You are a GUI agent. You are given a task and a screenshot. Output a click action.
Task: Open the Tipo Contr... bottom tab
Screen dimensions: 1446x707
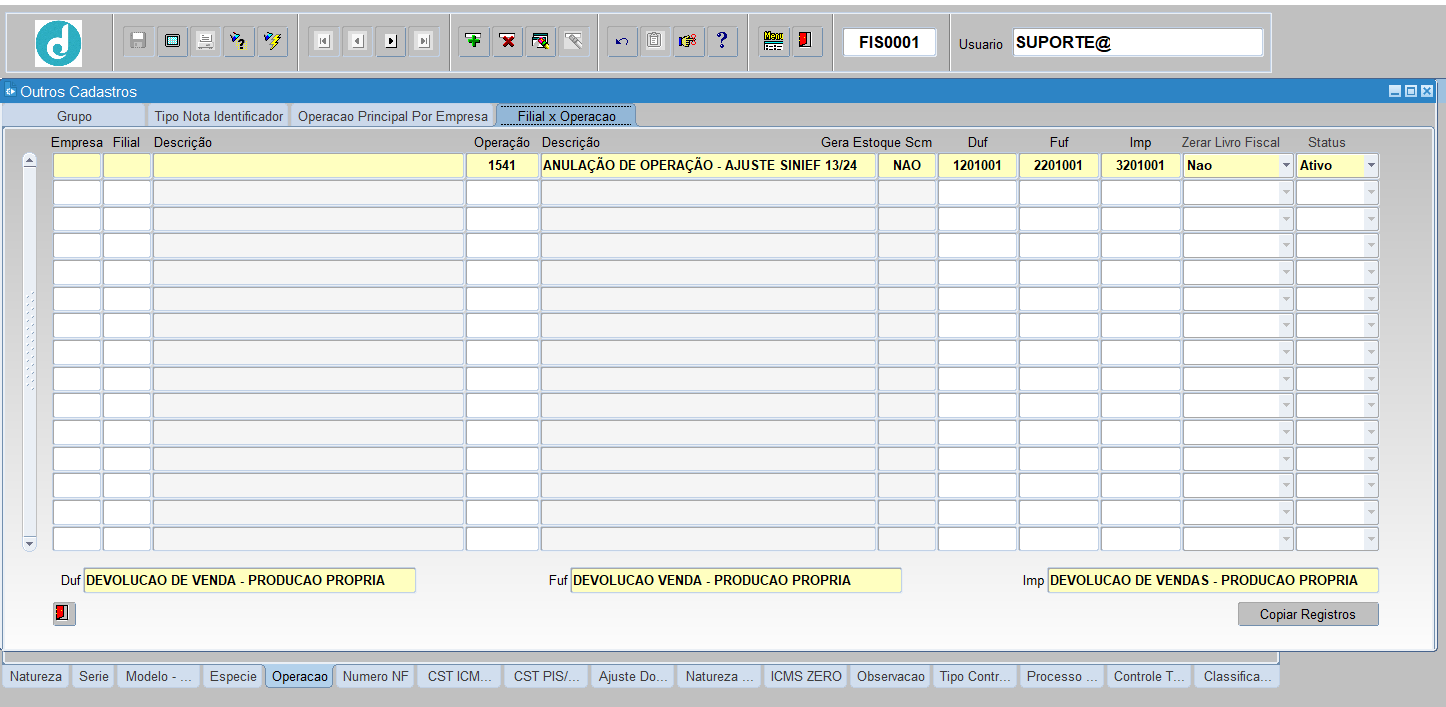(x=976, y=677)
